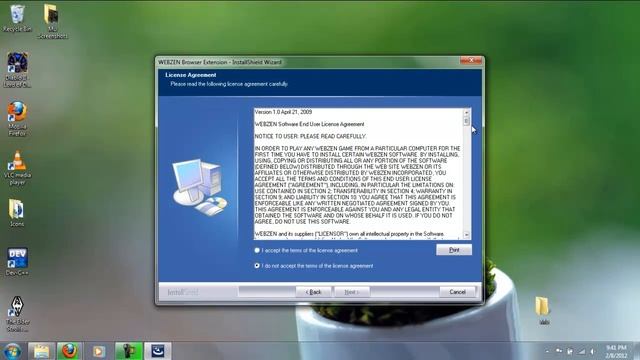Open the Windows Start menu
Viewport: 640px width, 360px height.
point(12,351)
